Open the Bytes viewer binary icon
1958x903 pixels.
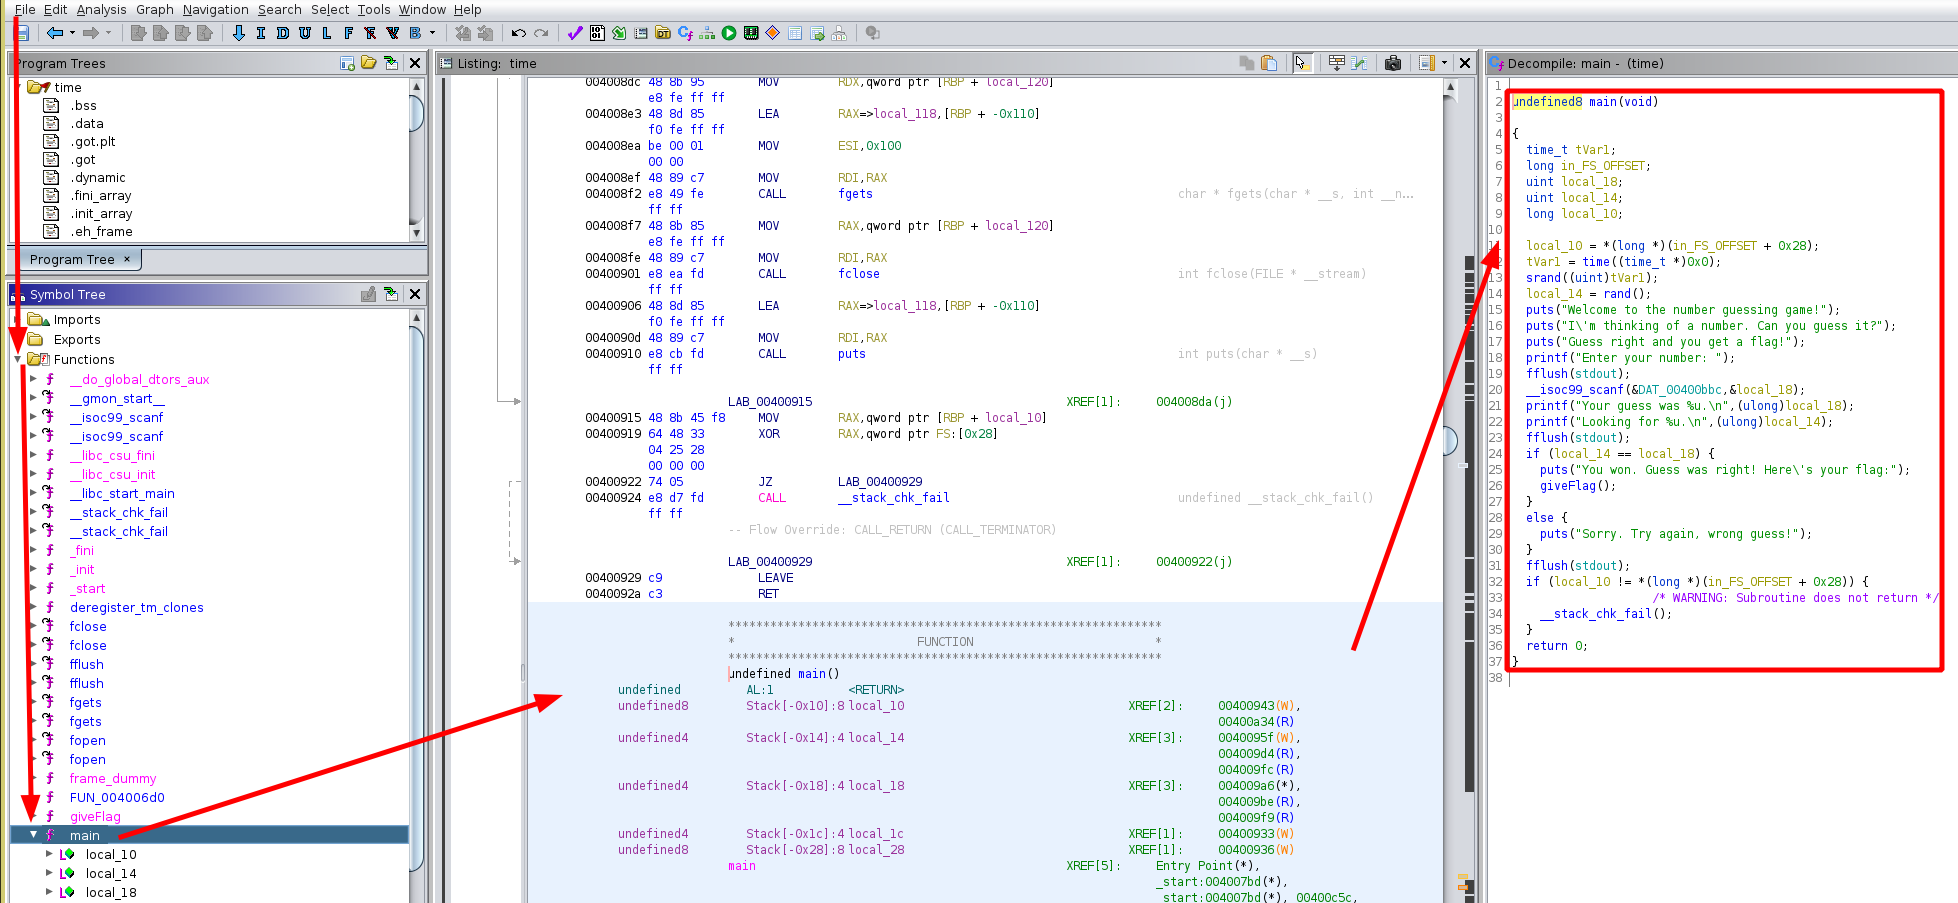pos(597,33)
